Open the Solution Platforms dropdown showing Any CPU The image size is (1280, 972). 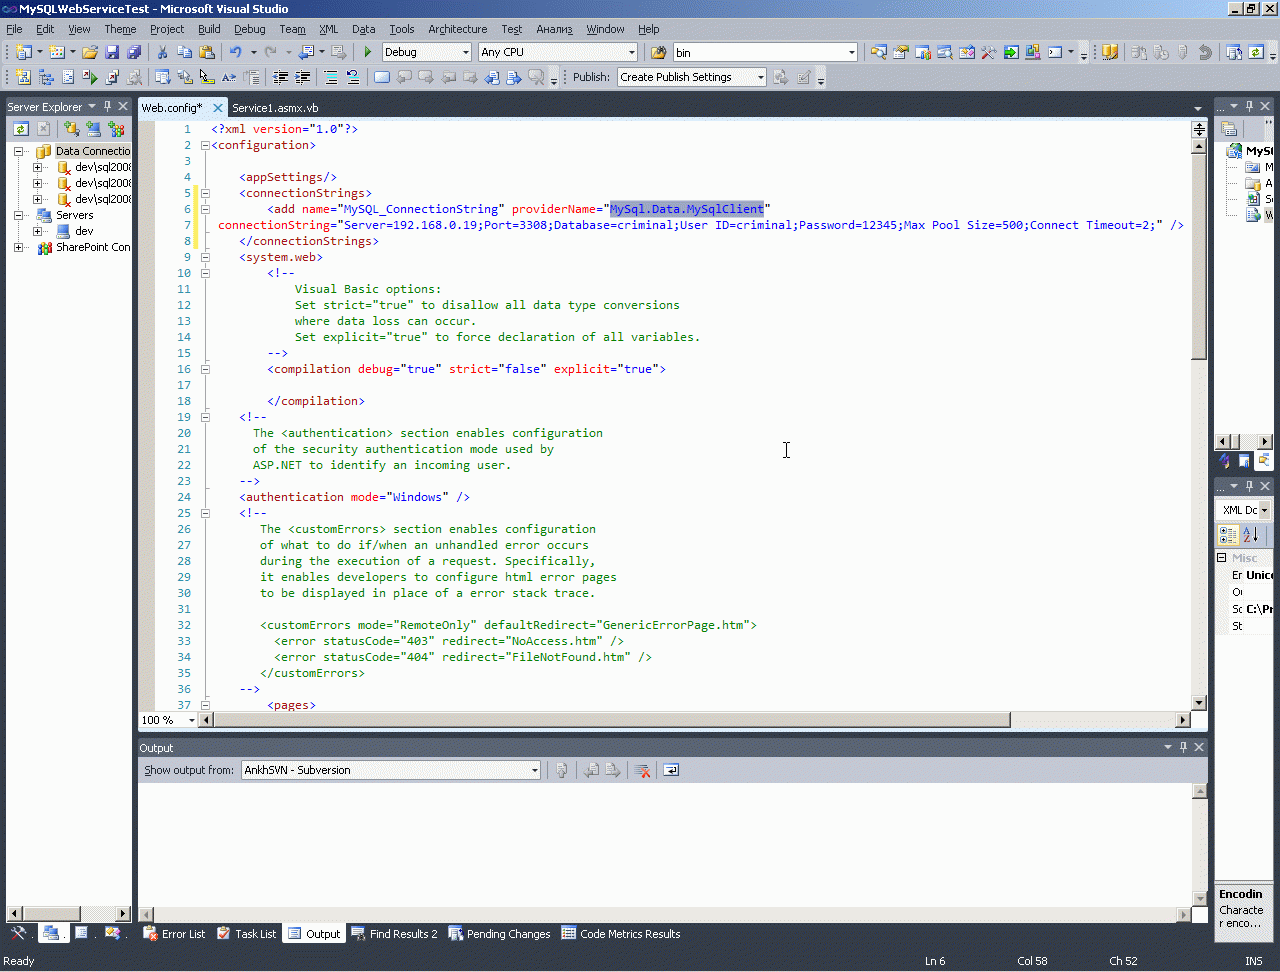(557, 52)
